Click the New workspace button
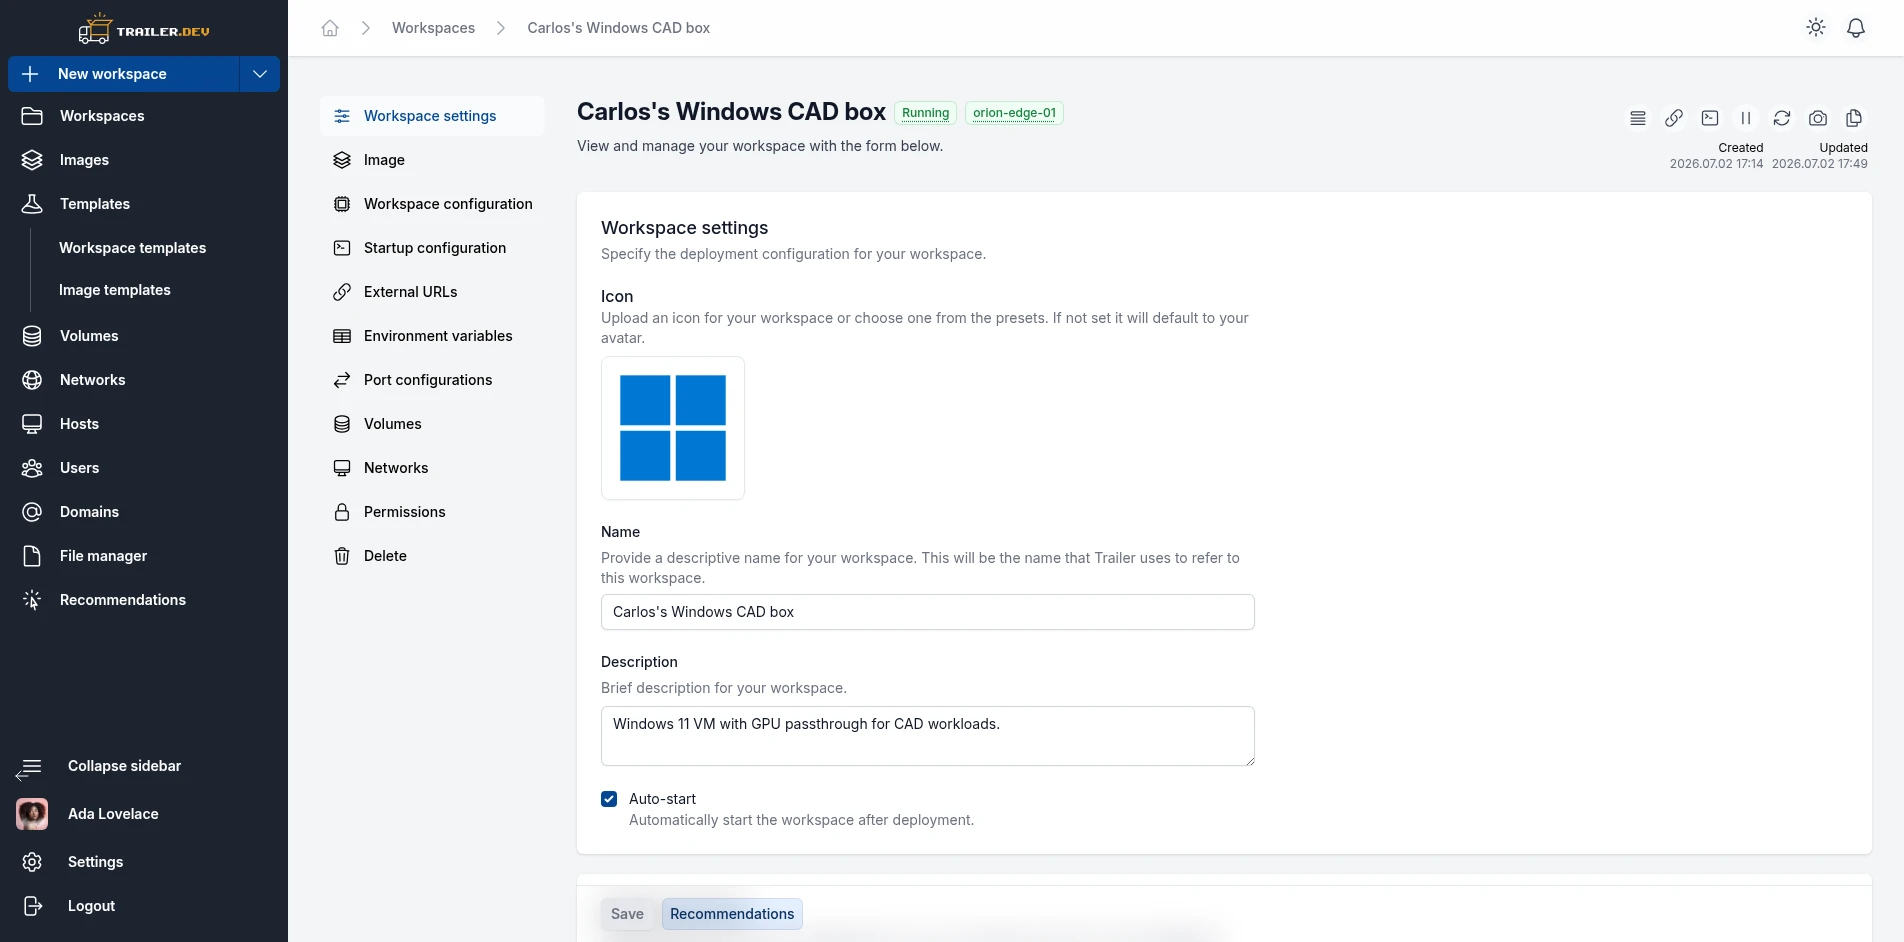Screen dimensions: 1904x942 (124, 74)
